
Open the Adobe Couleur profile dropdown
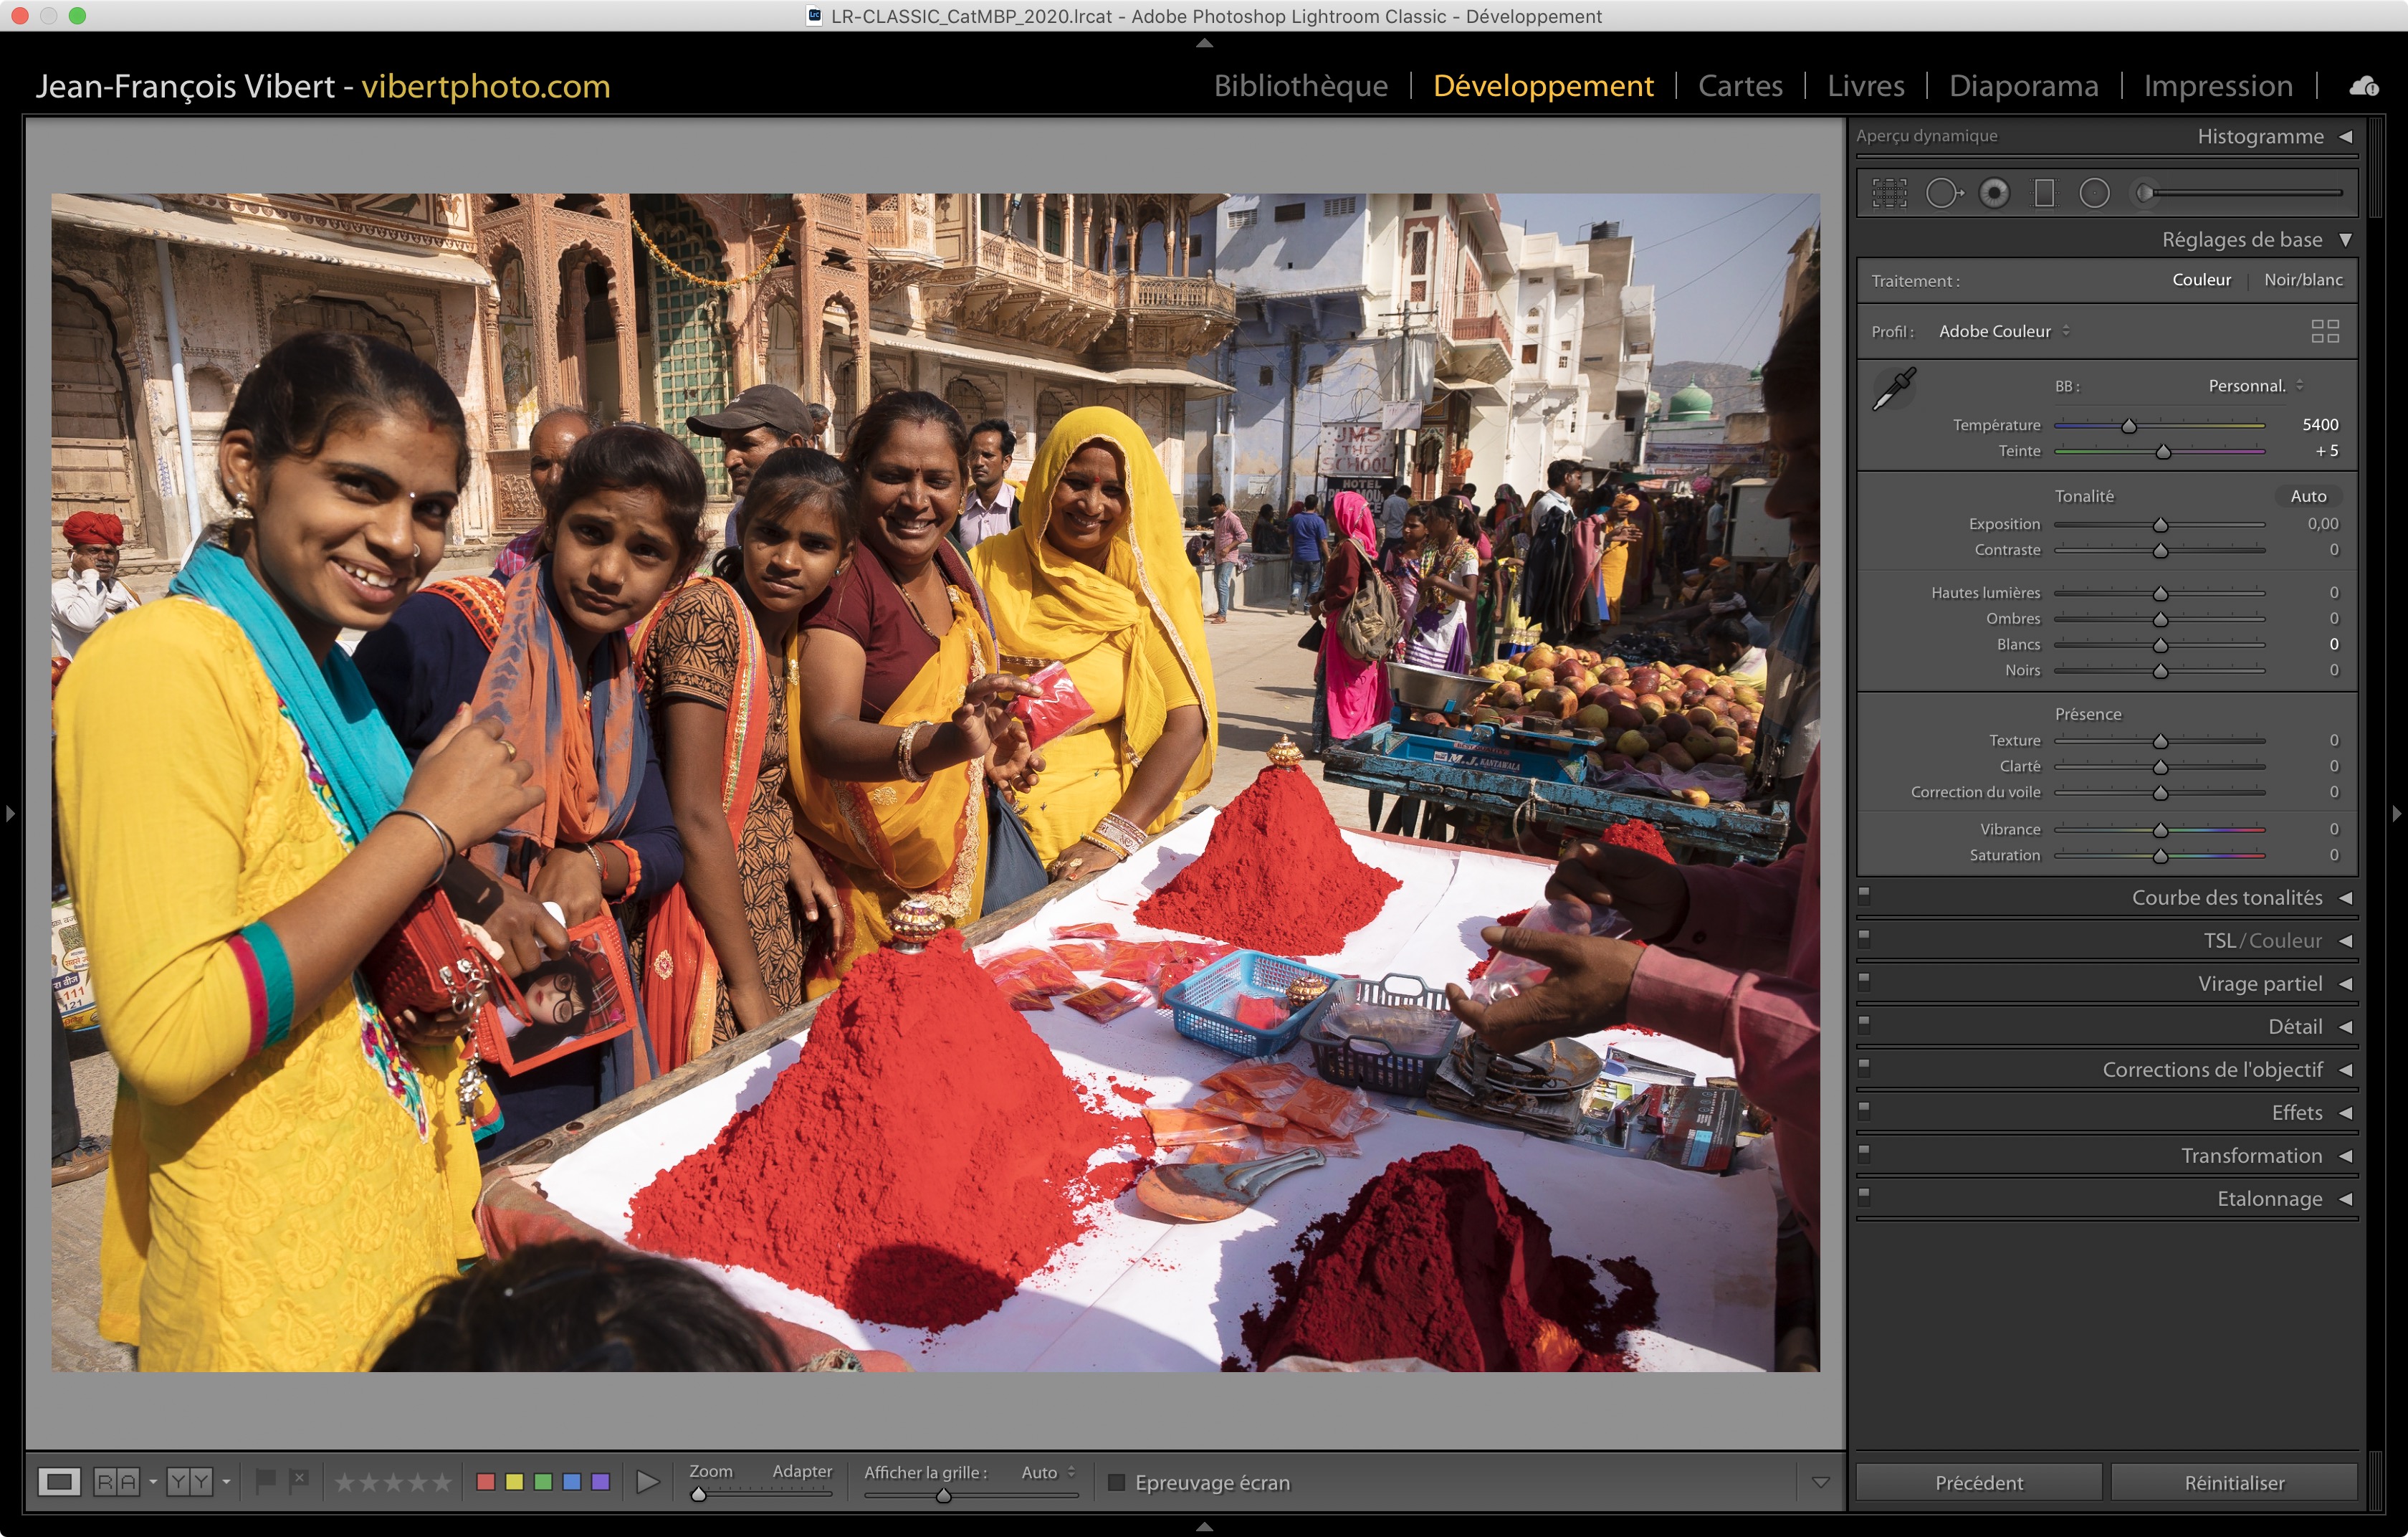(2003, 331)
